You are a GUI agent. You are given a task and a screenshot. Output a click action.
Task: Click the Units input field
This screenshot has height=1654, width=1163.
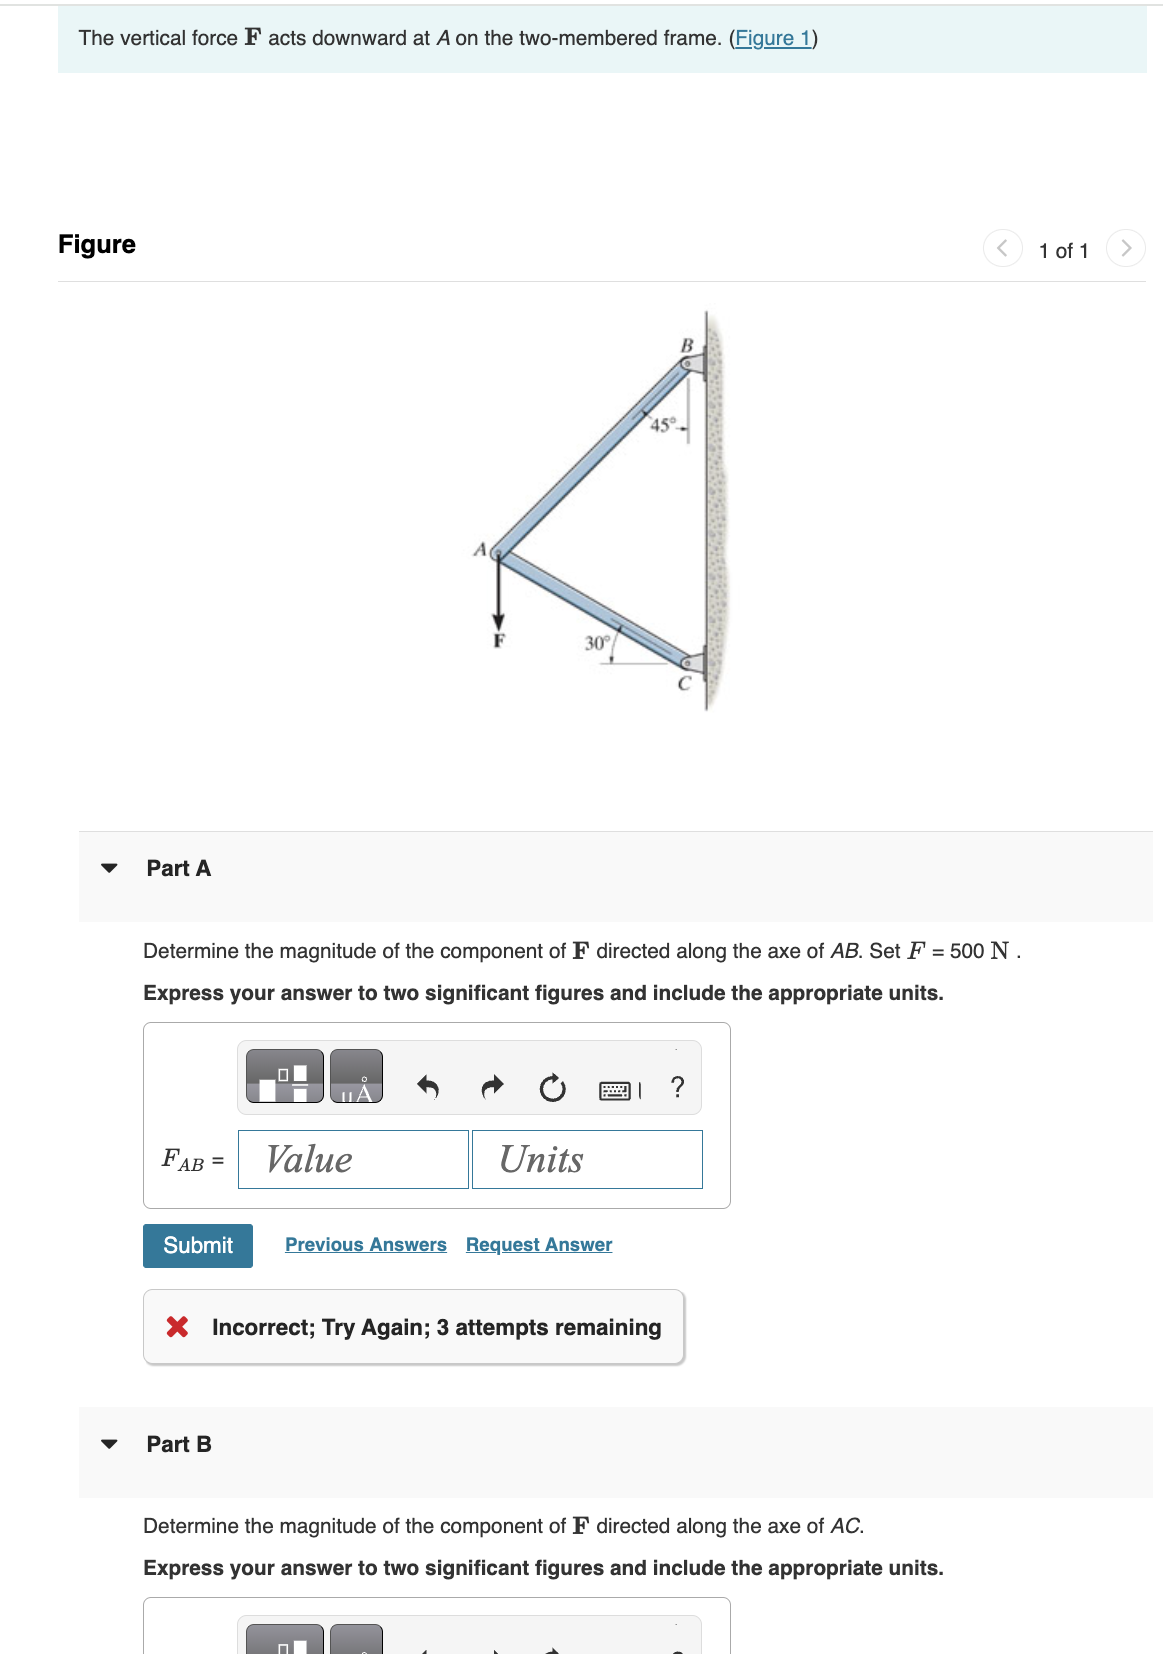(x=586, y=1159)
